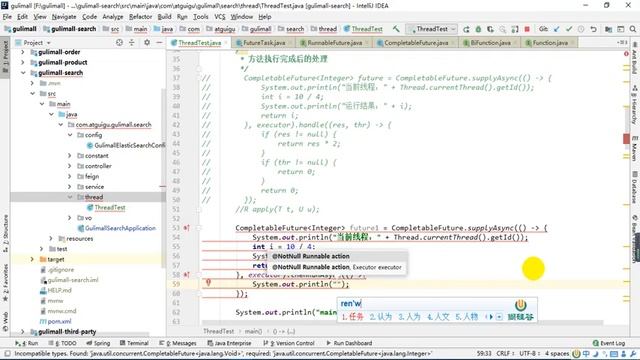640x360 pixels.
Task: Open the Navigate menu
Action: click(x=64, y=17)
